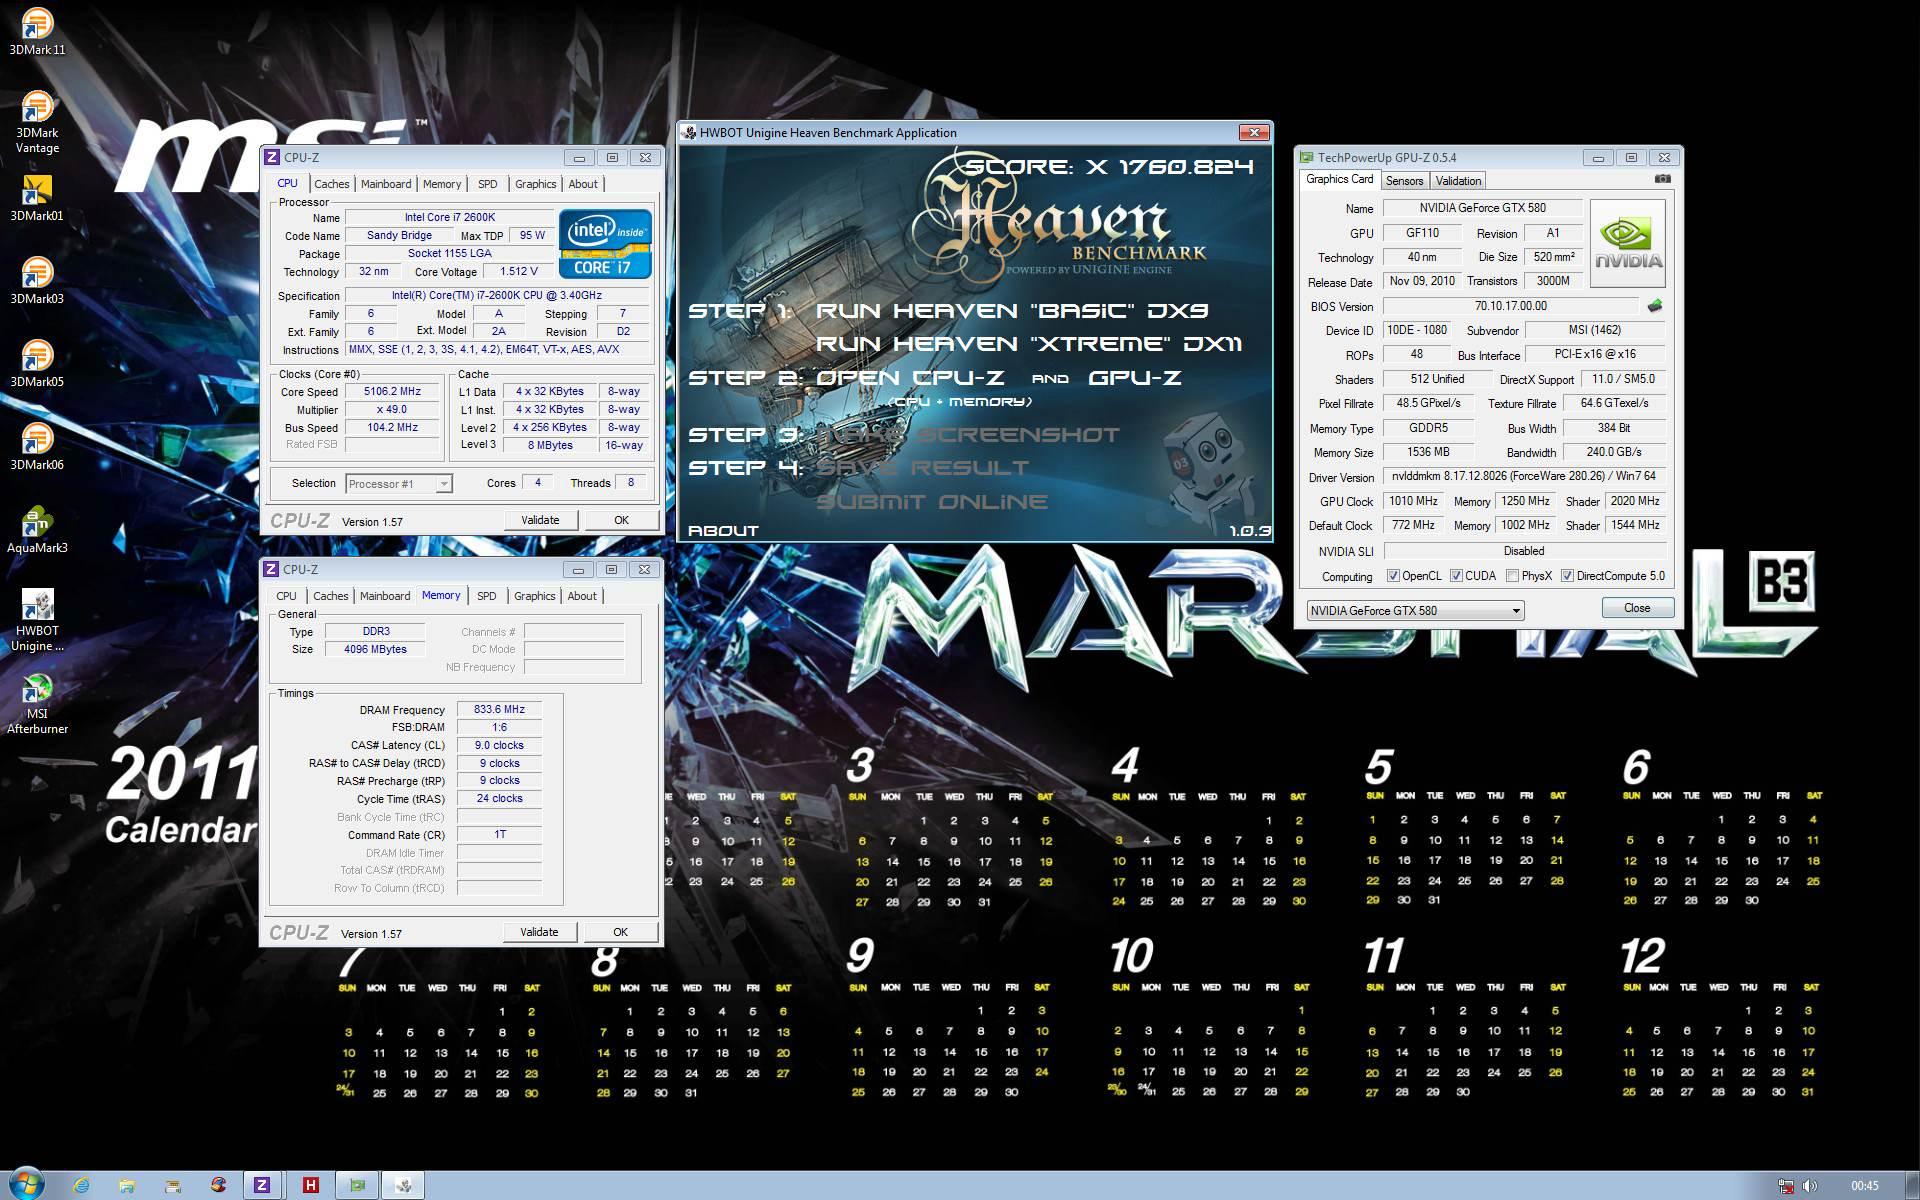This screenshot has width=1920, height=1200.
Task: Toggle the DirectCompute 5.0 checkbox
Action: [1567, 576]
